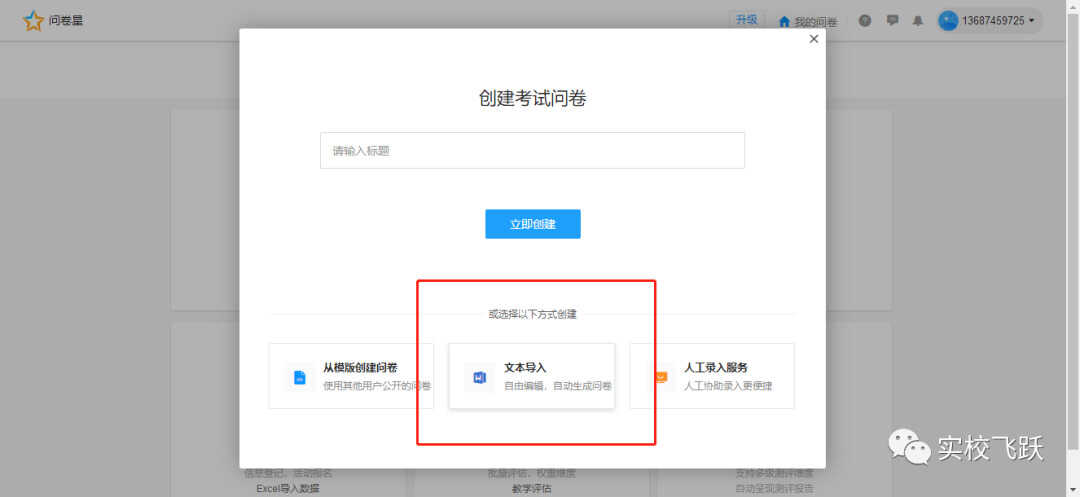Click Excel导入数据 text in background page
Viewport: 1080px width, 497px height.
pos(288,489)
